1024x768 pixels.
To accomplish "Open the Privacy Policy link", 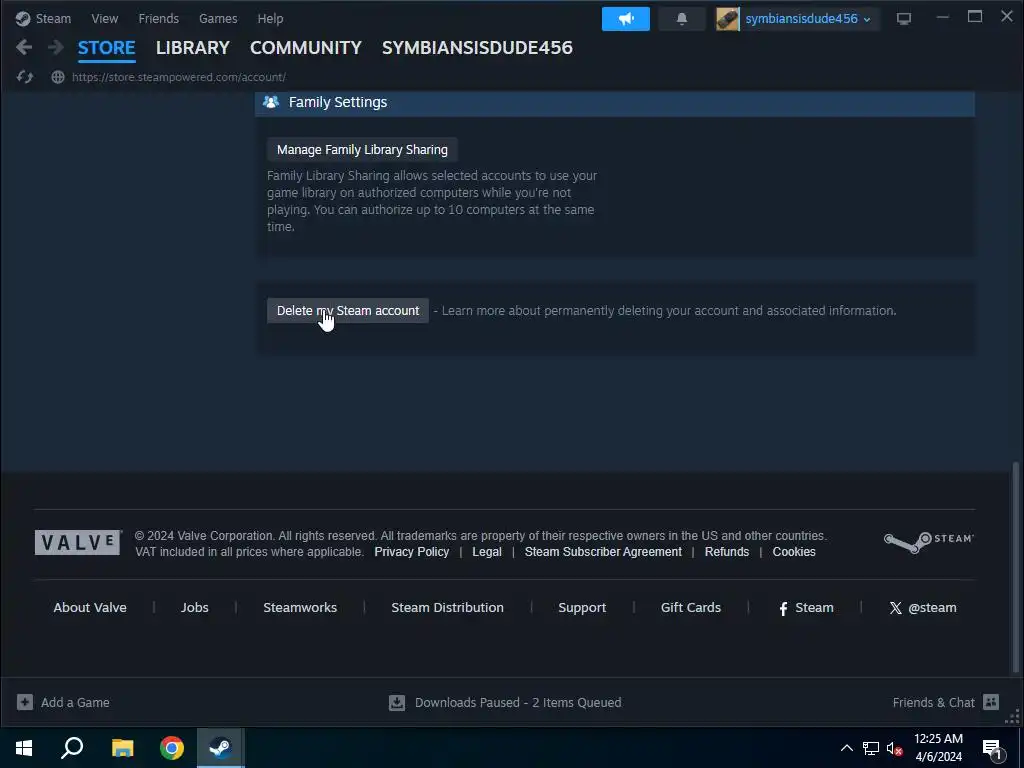I will tap(411, 552).
